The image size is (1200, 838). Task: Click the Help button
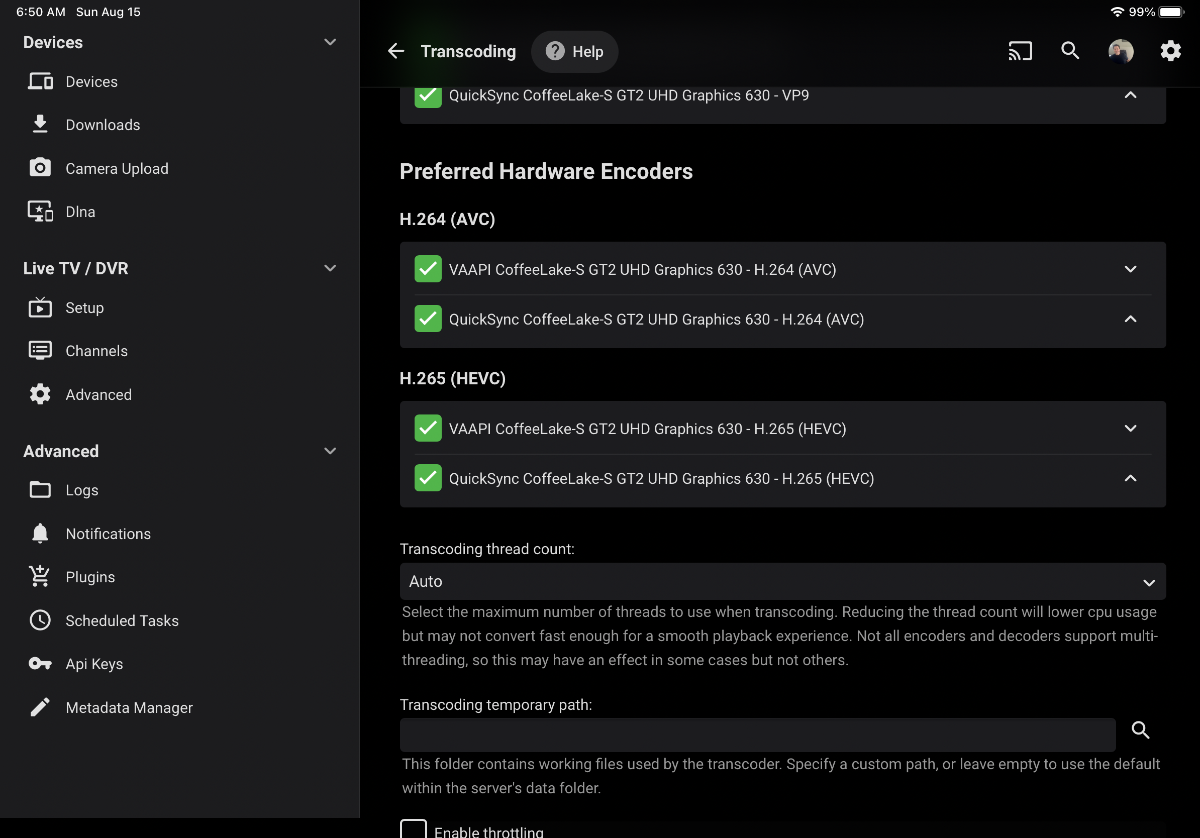[574, 51]
